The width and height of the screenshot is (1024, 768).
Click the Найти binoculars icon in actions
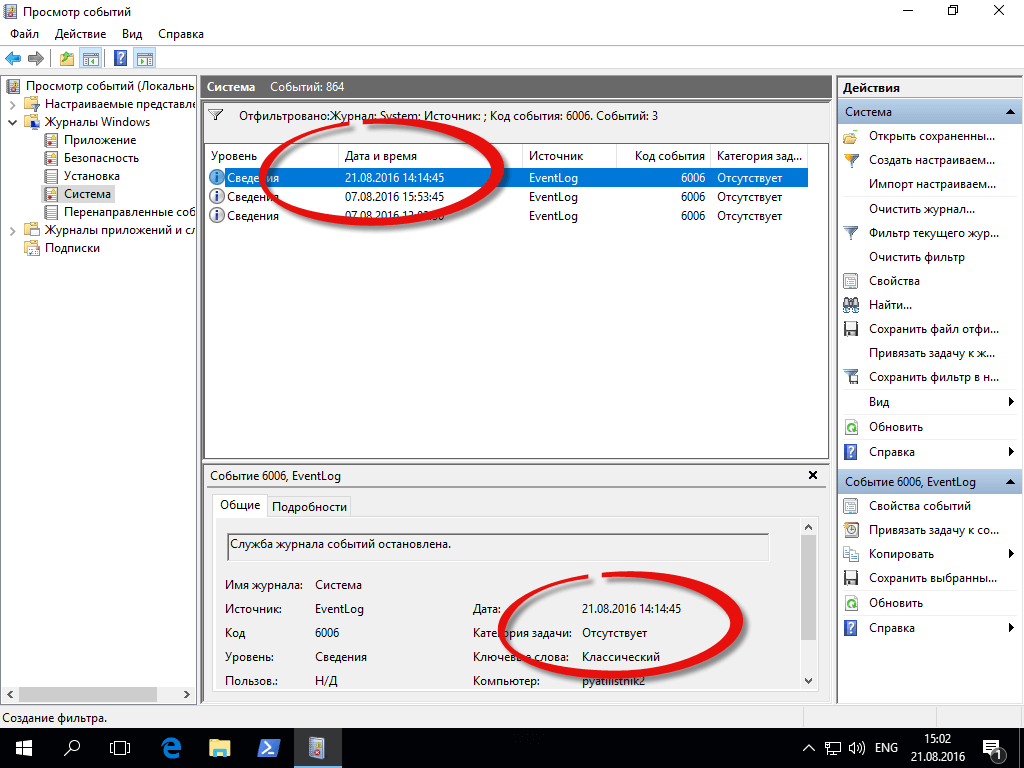[851, 305]
